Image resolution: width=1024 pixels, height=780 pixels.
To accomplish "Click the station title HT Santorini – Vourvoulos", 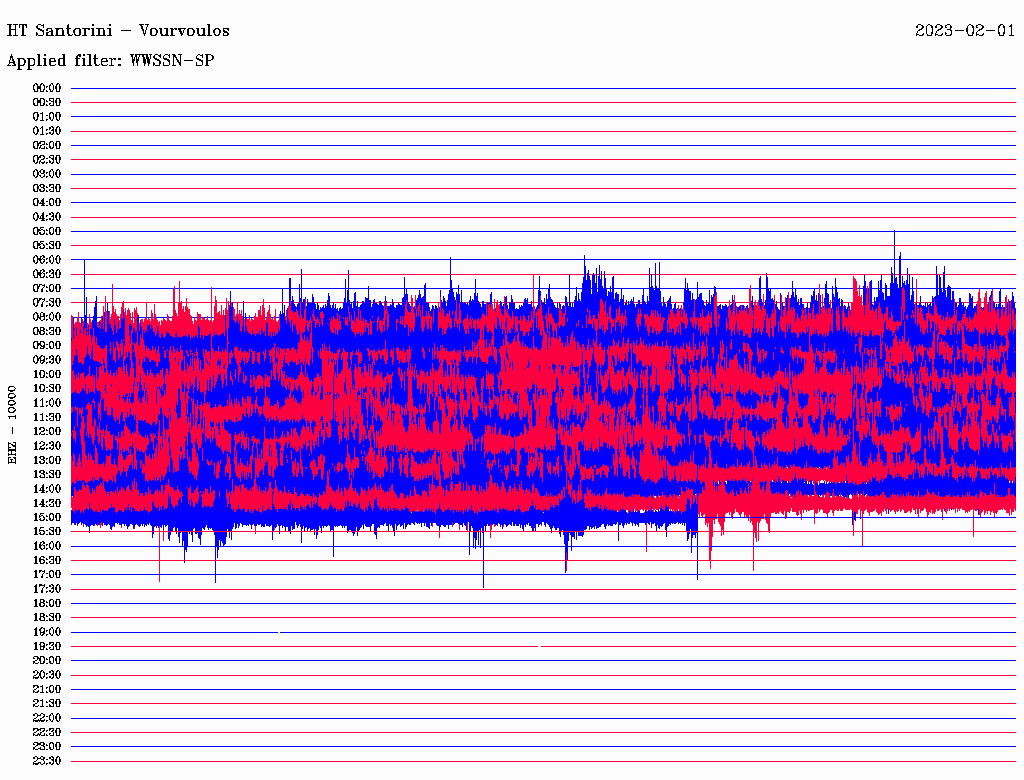I will (118, 31).
